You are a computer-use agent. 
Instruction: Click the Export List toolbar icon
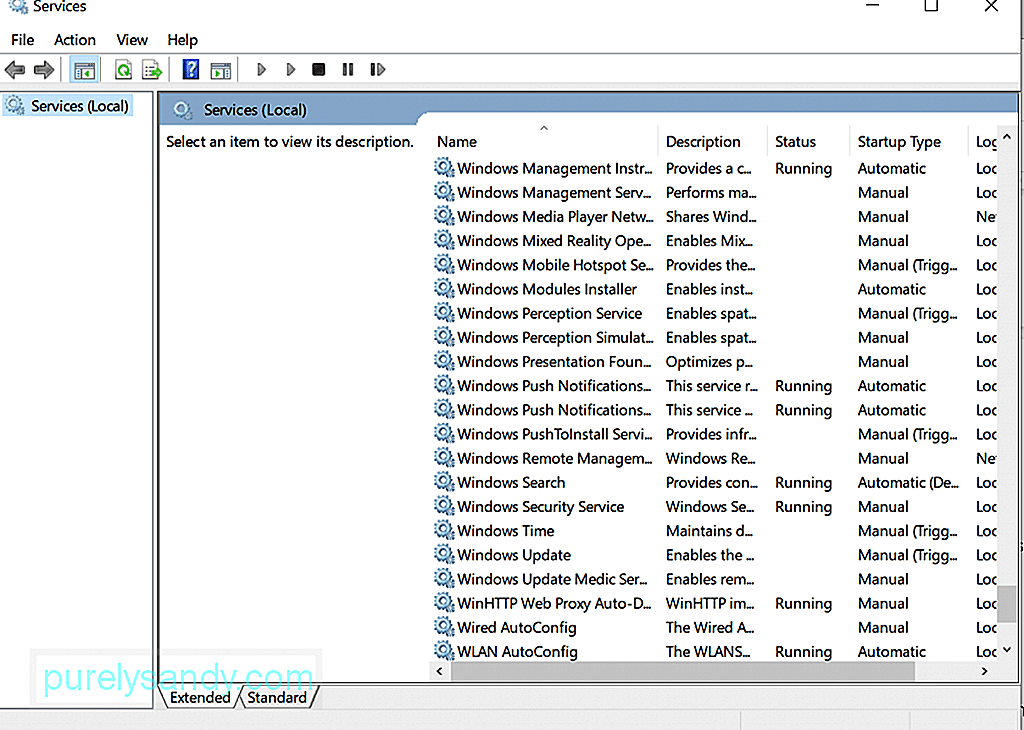[x=152, y=70]
